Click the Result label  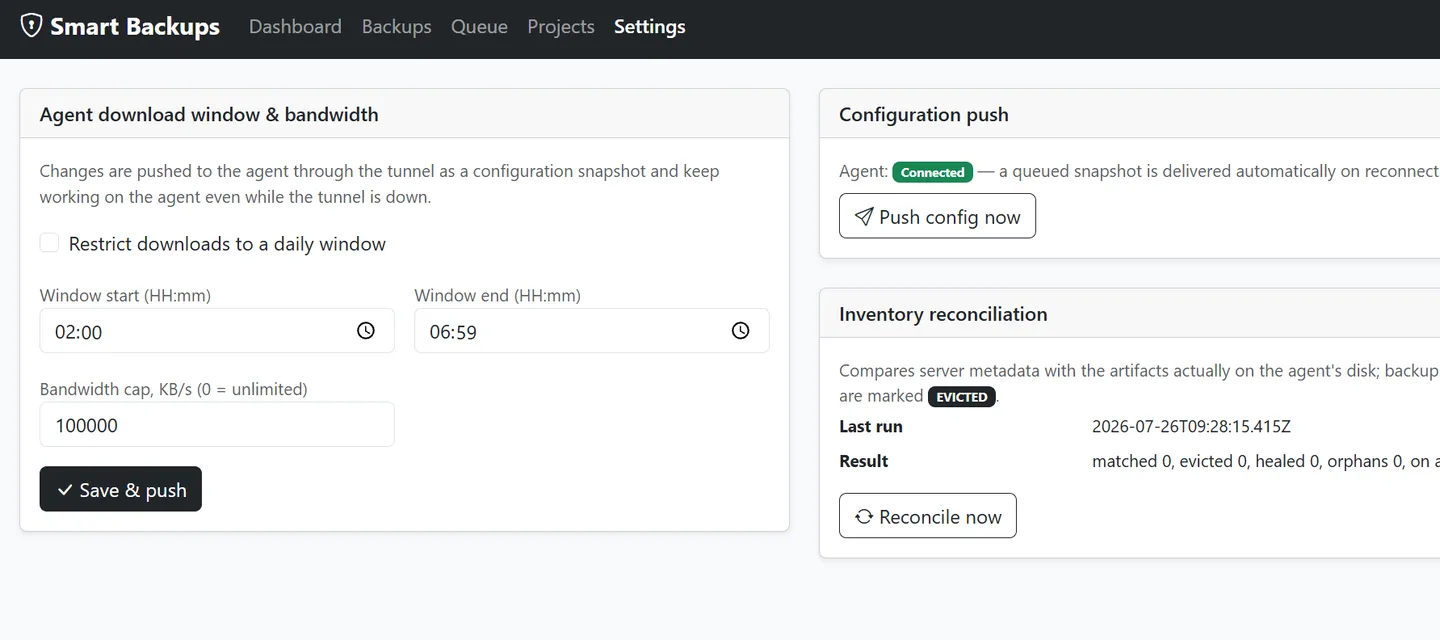(x=864, y=461)
